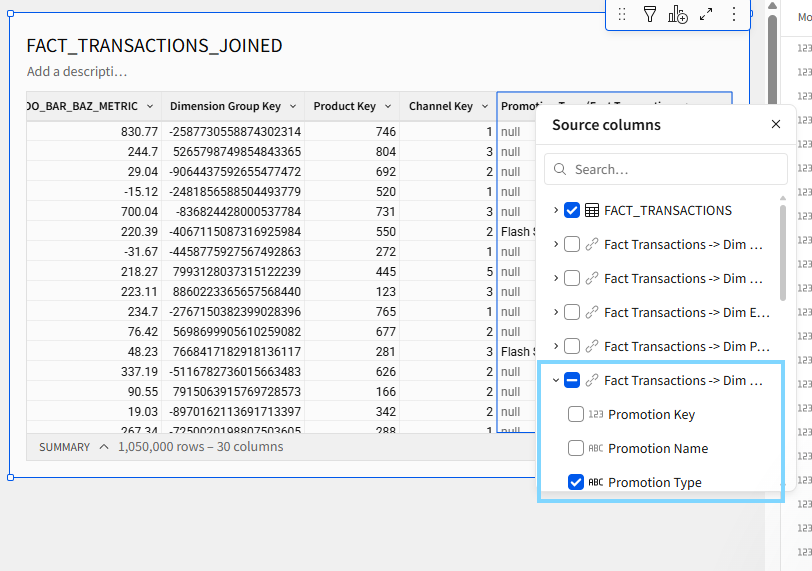Click the cell -2587730558874302314
Viewport: 812px width, 571px height.
coord(235,132)
